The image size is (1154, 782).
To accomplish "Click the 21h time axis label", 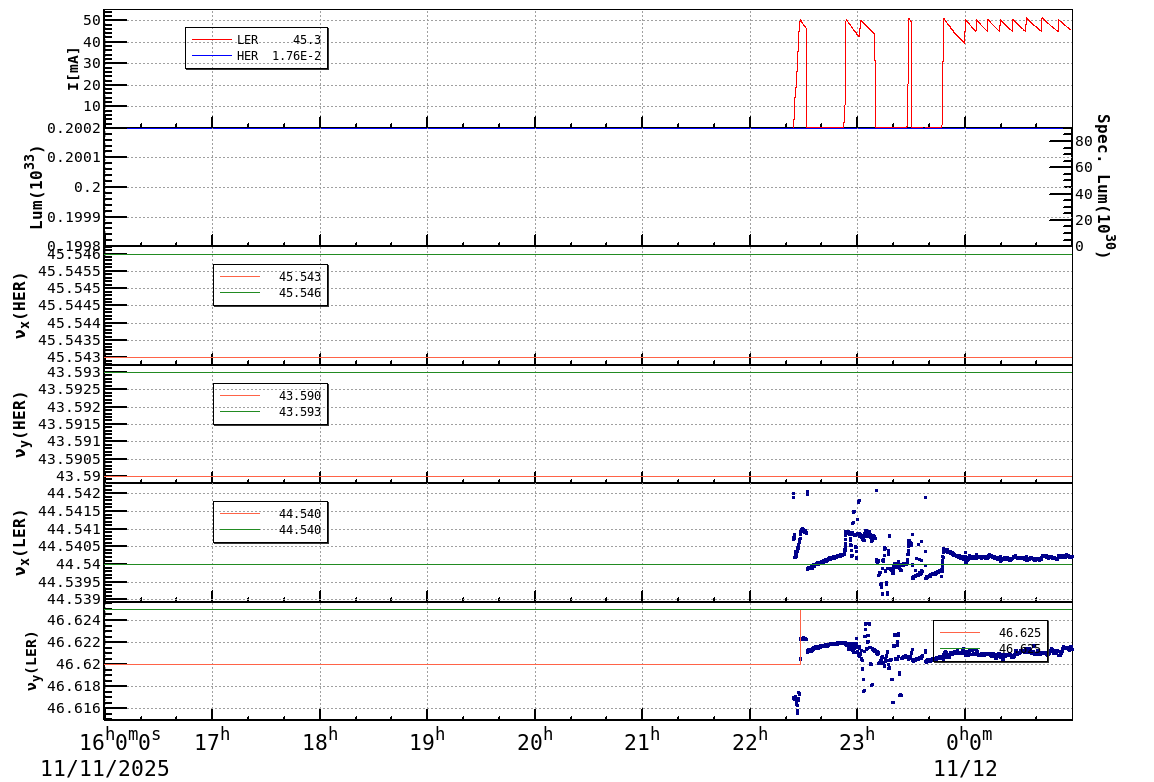I will [x=643, y=739].
